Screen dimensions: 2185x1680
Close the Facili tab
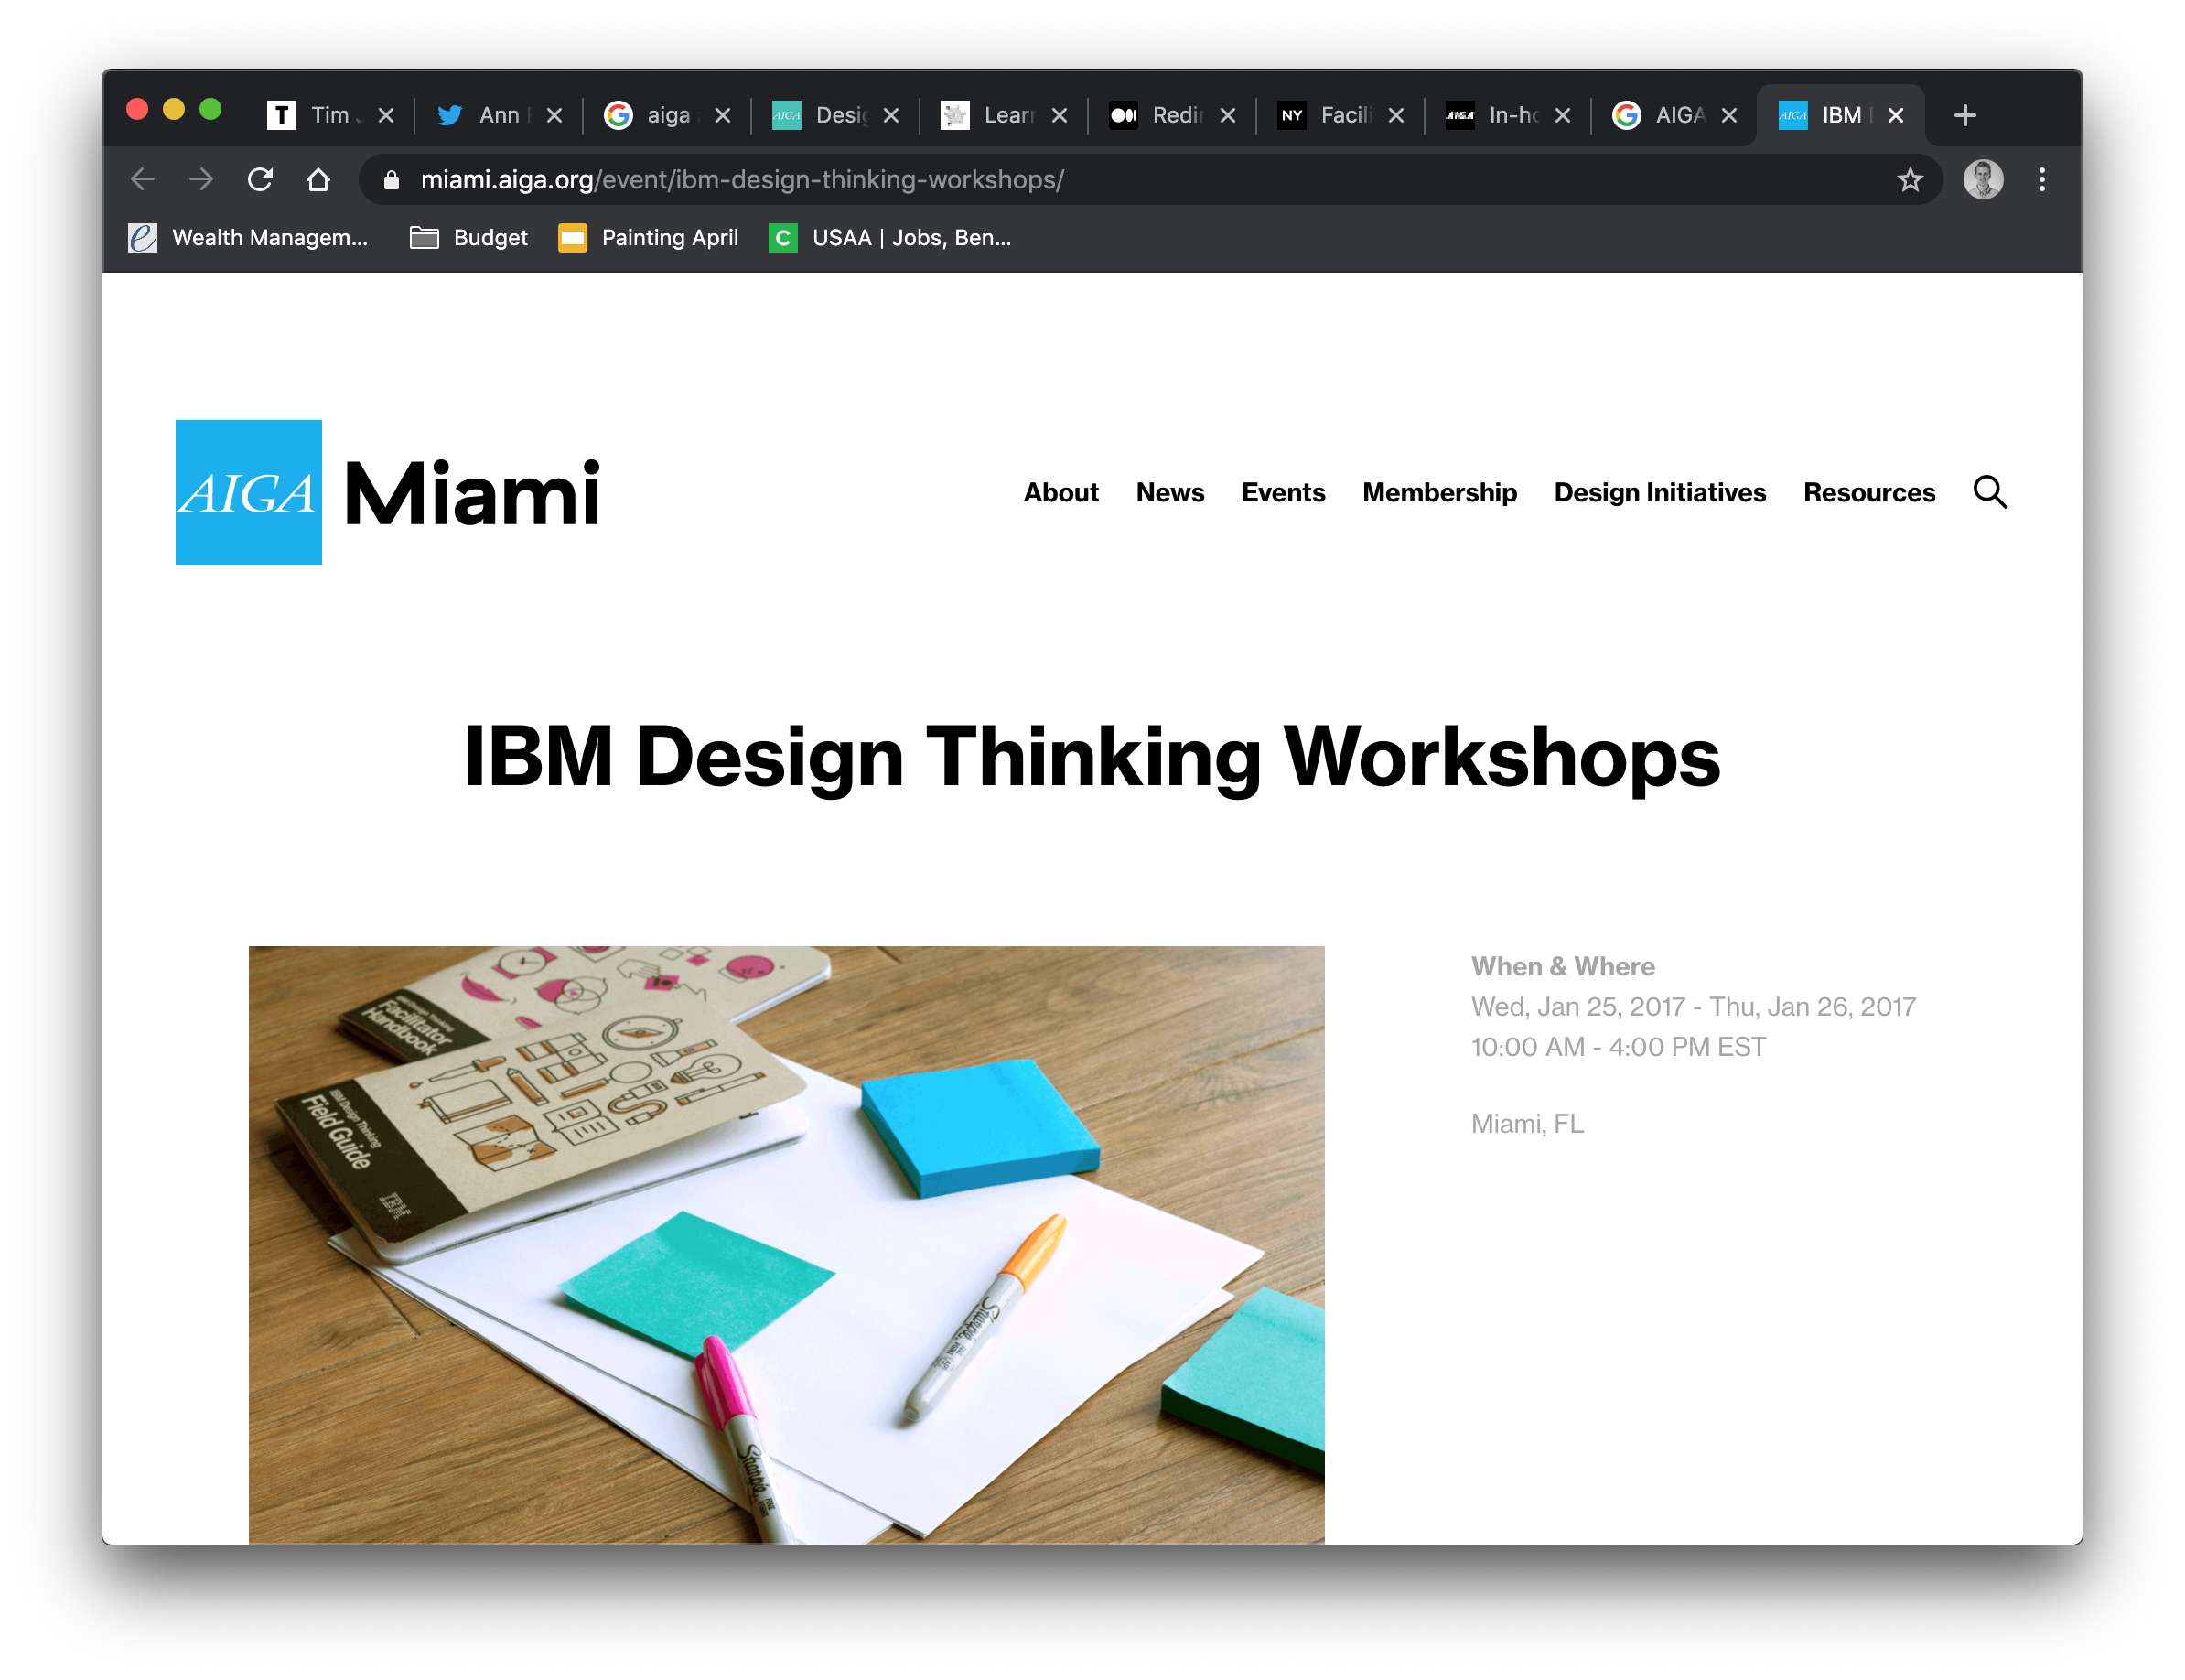(x=1396, y=115)
